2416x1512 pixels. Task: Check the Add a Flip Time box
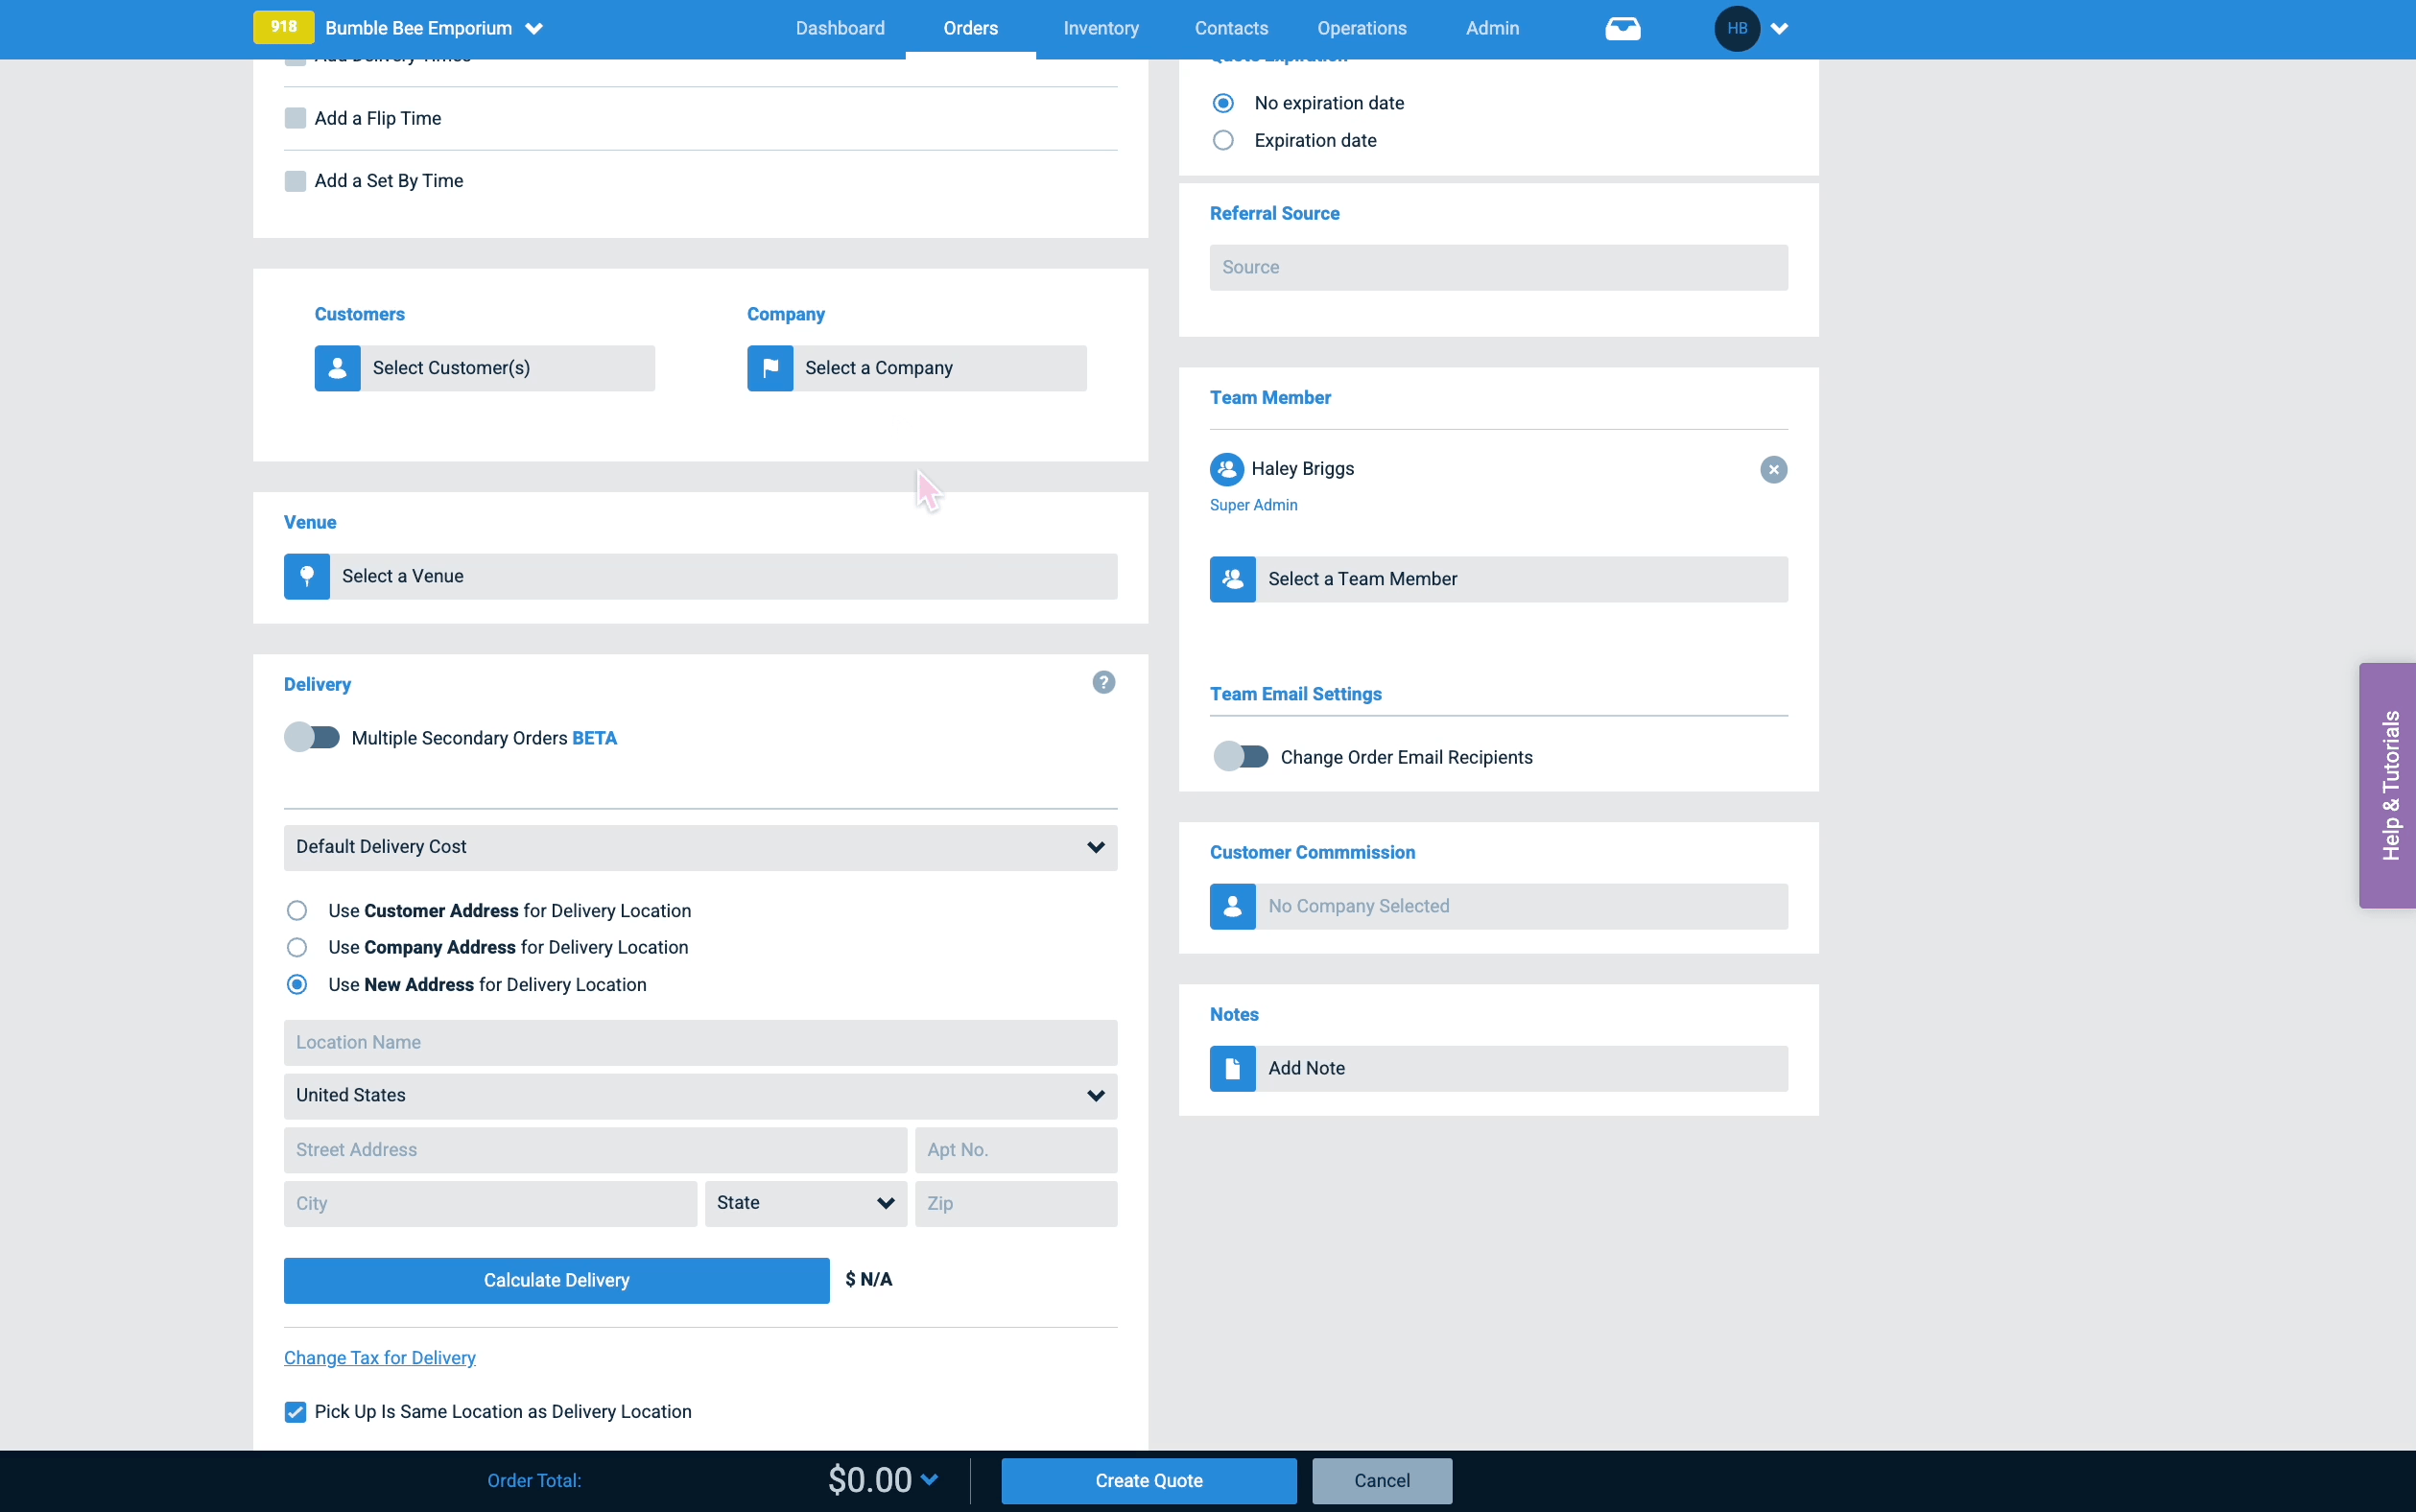coord(295,118)
